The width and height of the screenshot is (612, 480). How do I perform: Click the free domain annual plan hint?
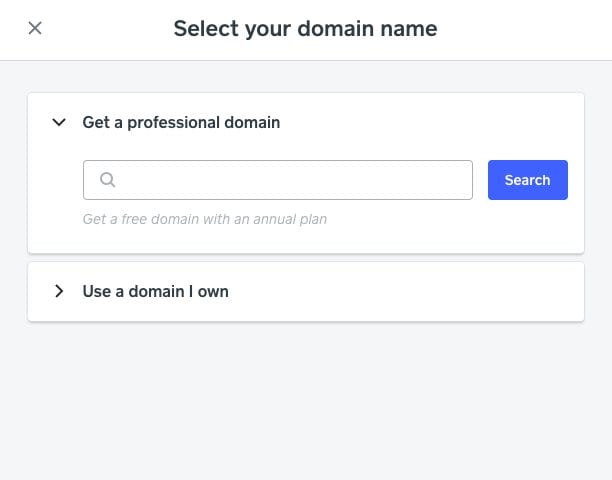click(x=204, y=219)
